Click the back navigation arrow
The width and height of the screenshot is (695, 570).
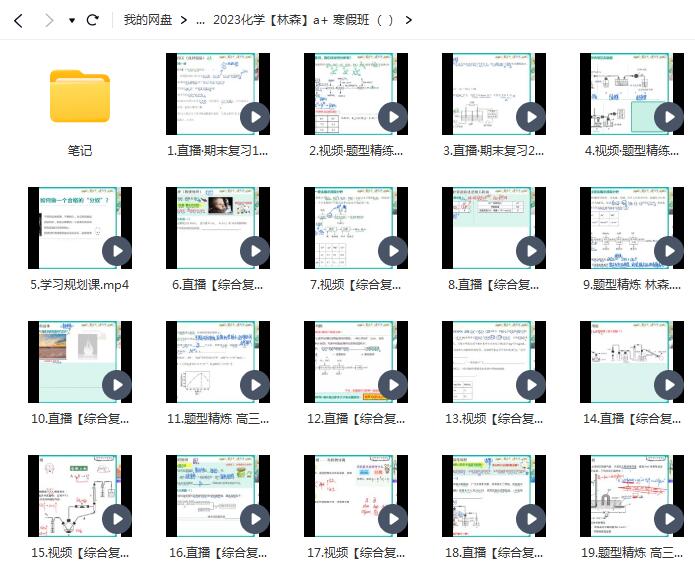coord(18,20)
